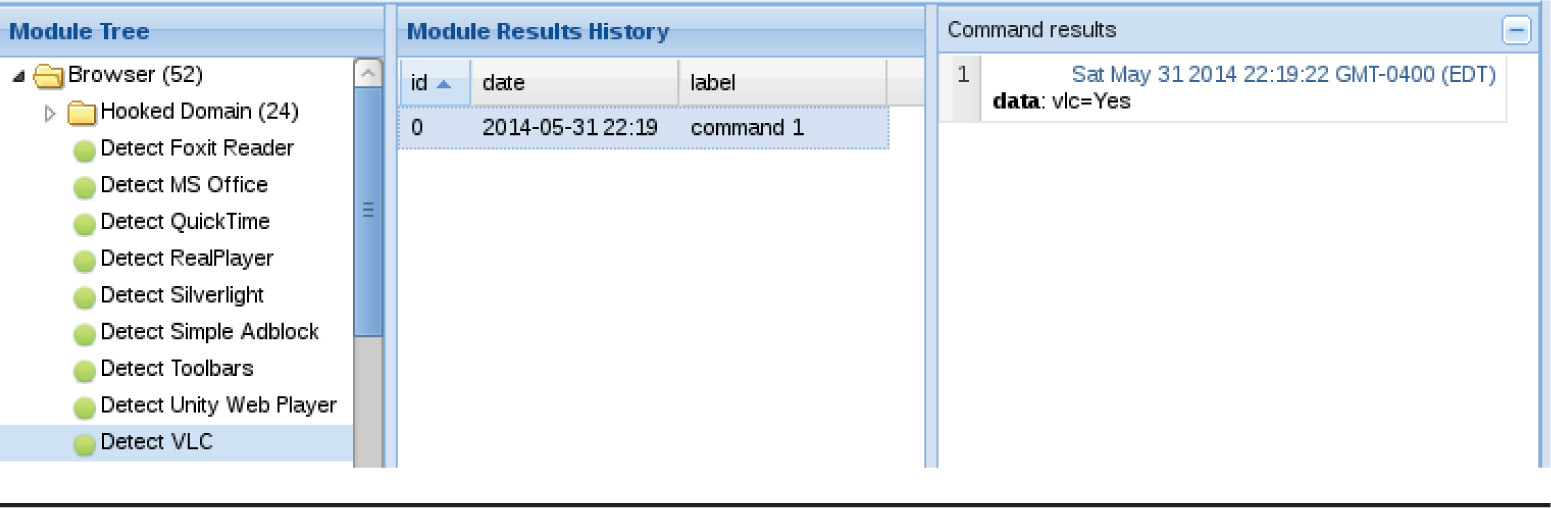This screenshot has width=1551, height=508.
Task: Click the green icon beside Detect Simple Adblock
Action: 85,334
